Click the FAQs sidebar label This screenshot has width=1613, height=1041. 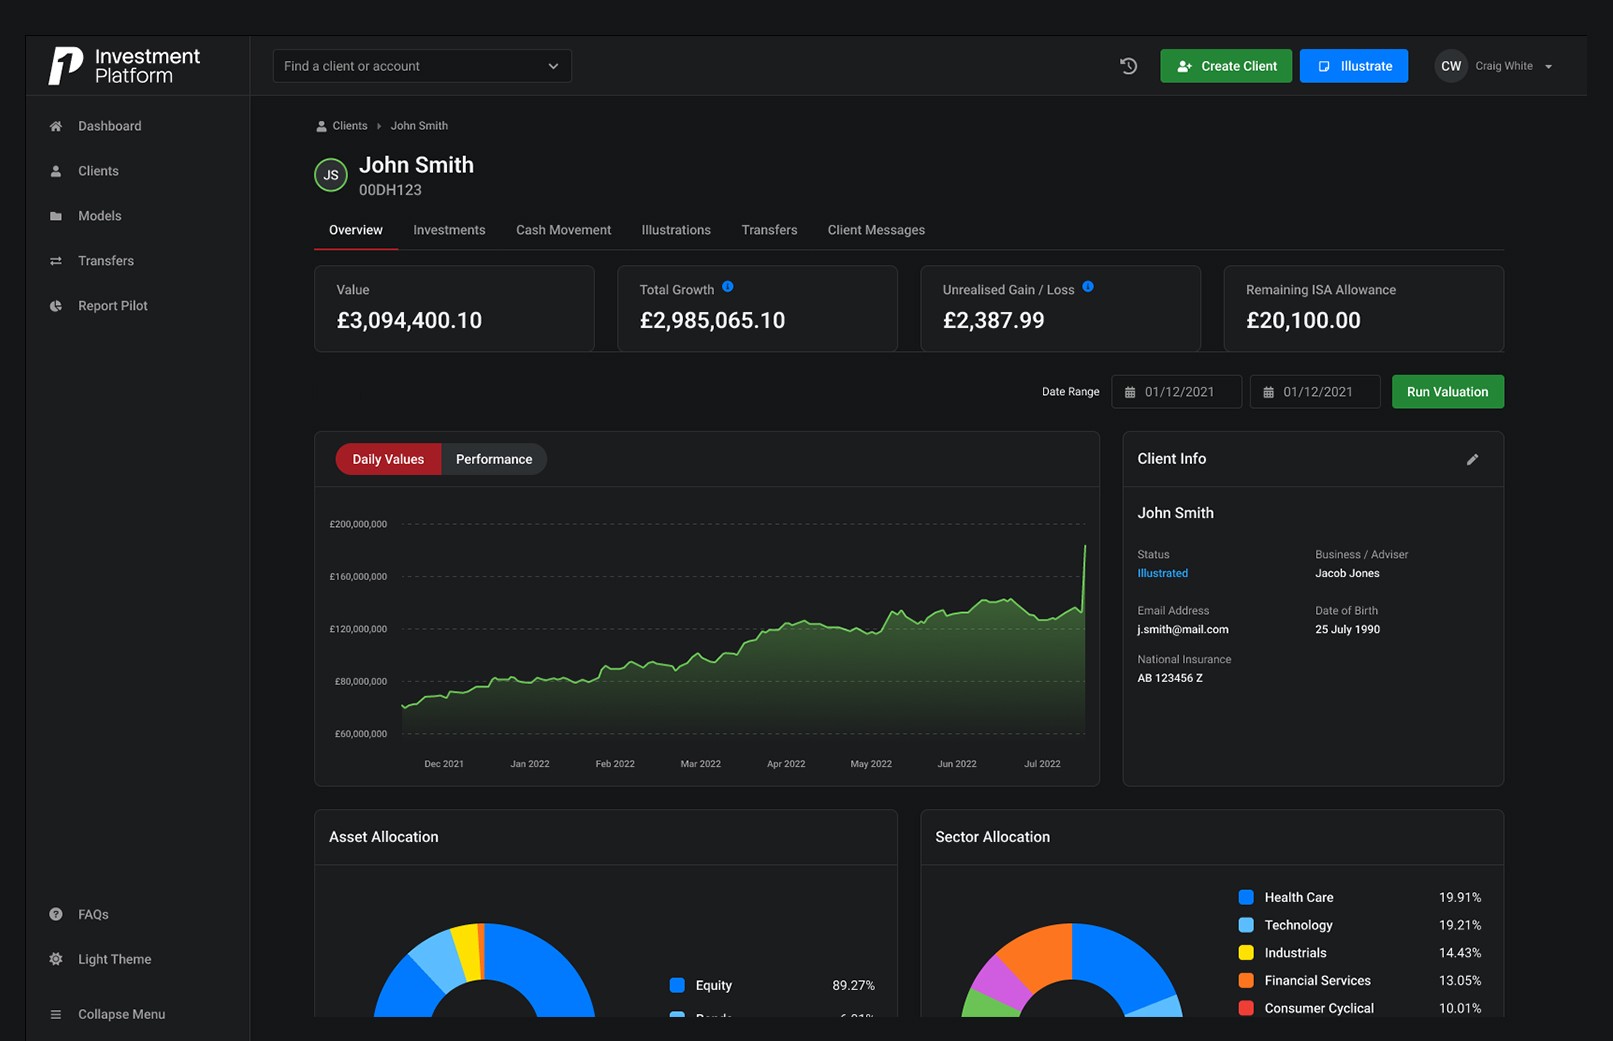click(x=93, y=914)
